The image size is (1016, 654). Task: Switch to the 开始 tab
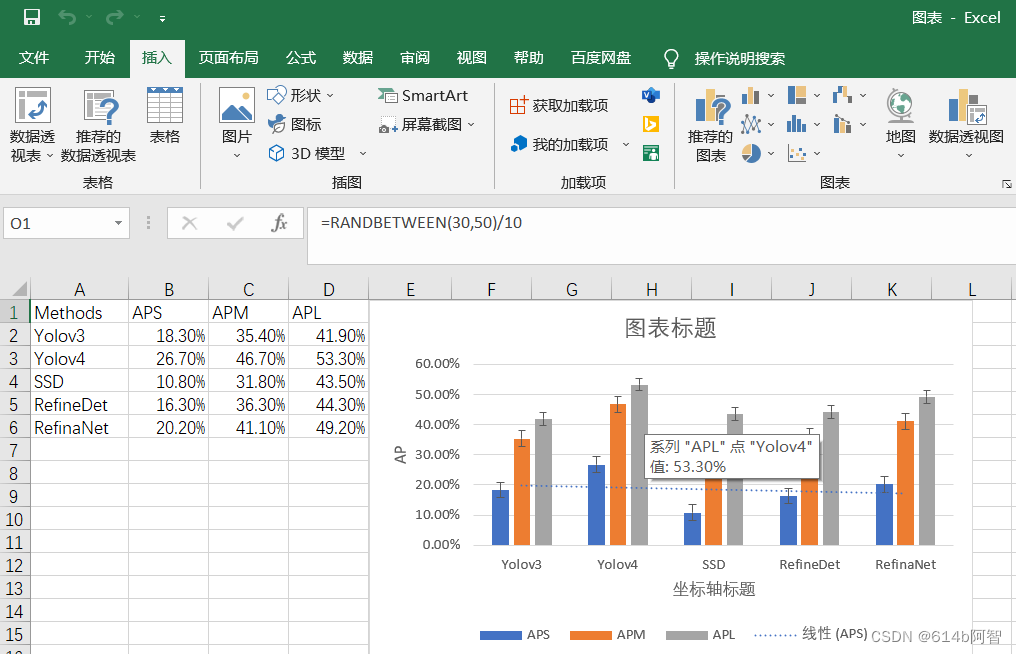(x=99, y=58)
